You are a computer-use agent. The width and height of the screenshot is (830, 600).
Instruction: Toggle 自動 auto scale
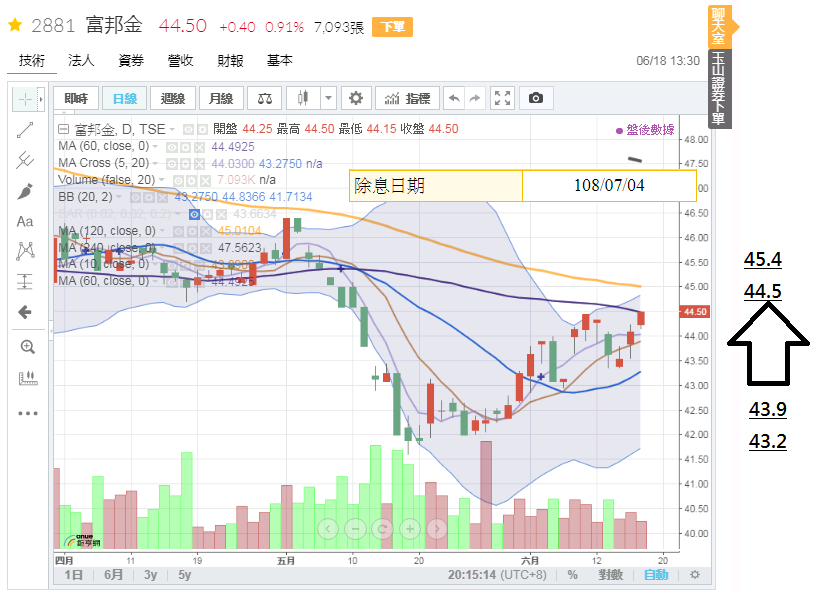point(656,575)
